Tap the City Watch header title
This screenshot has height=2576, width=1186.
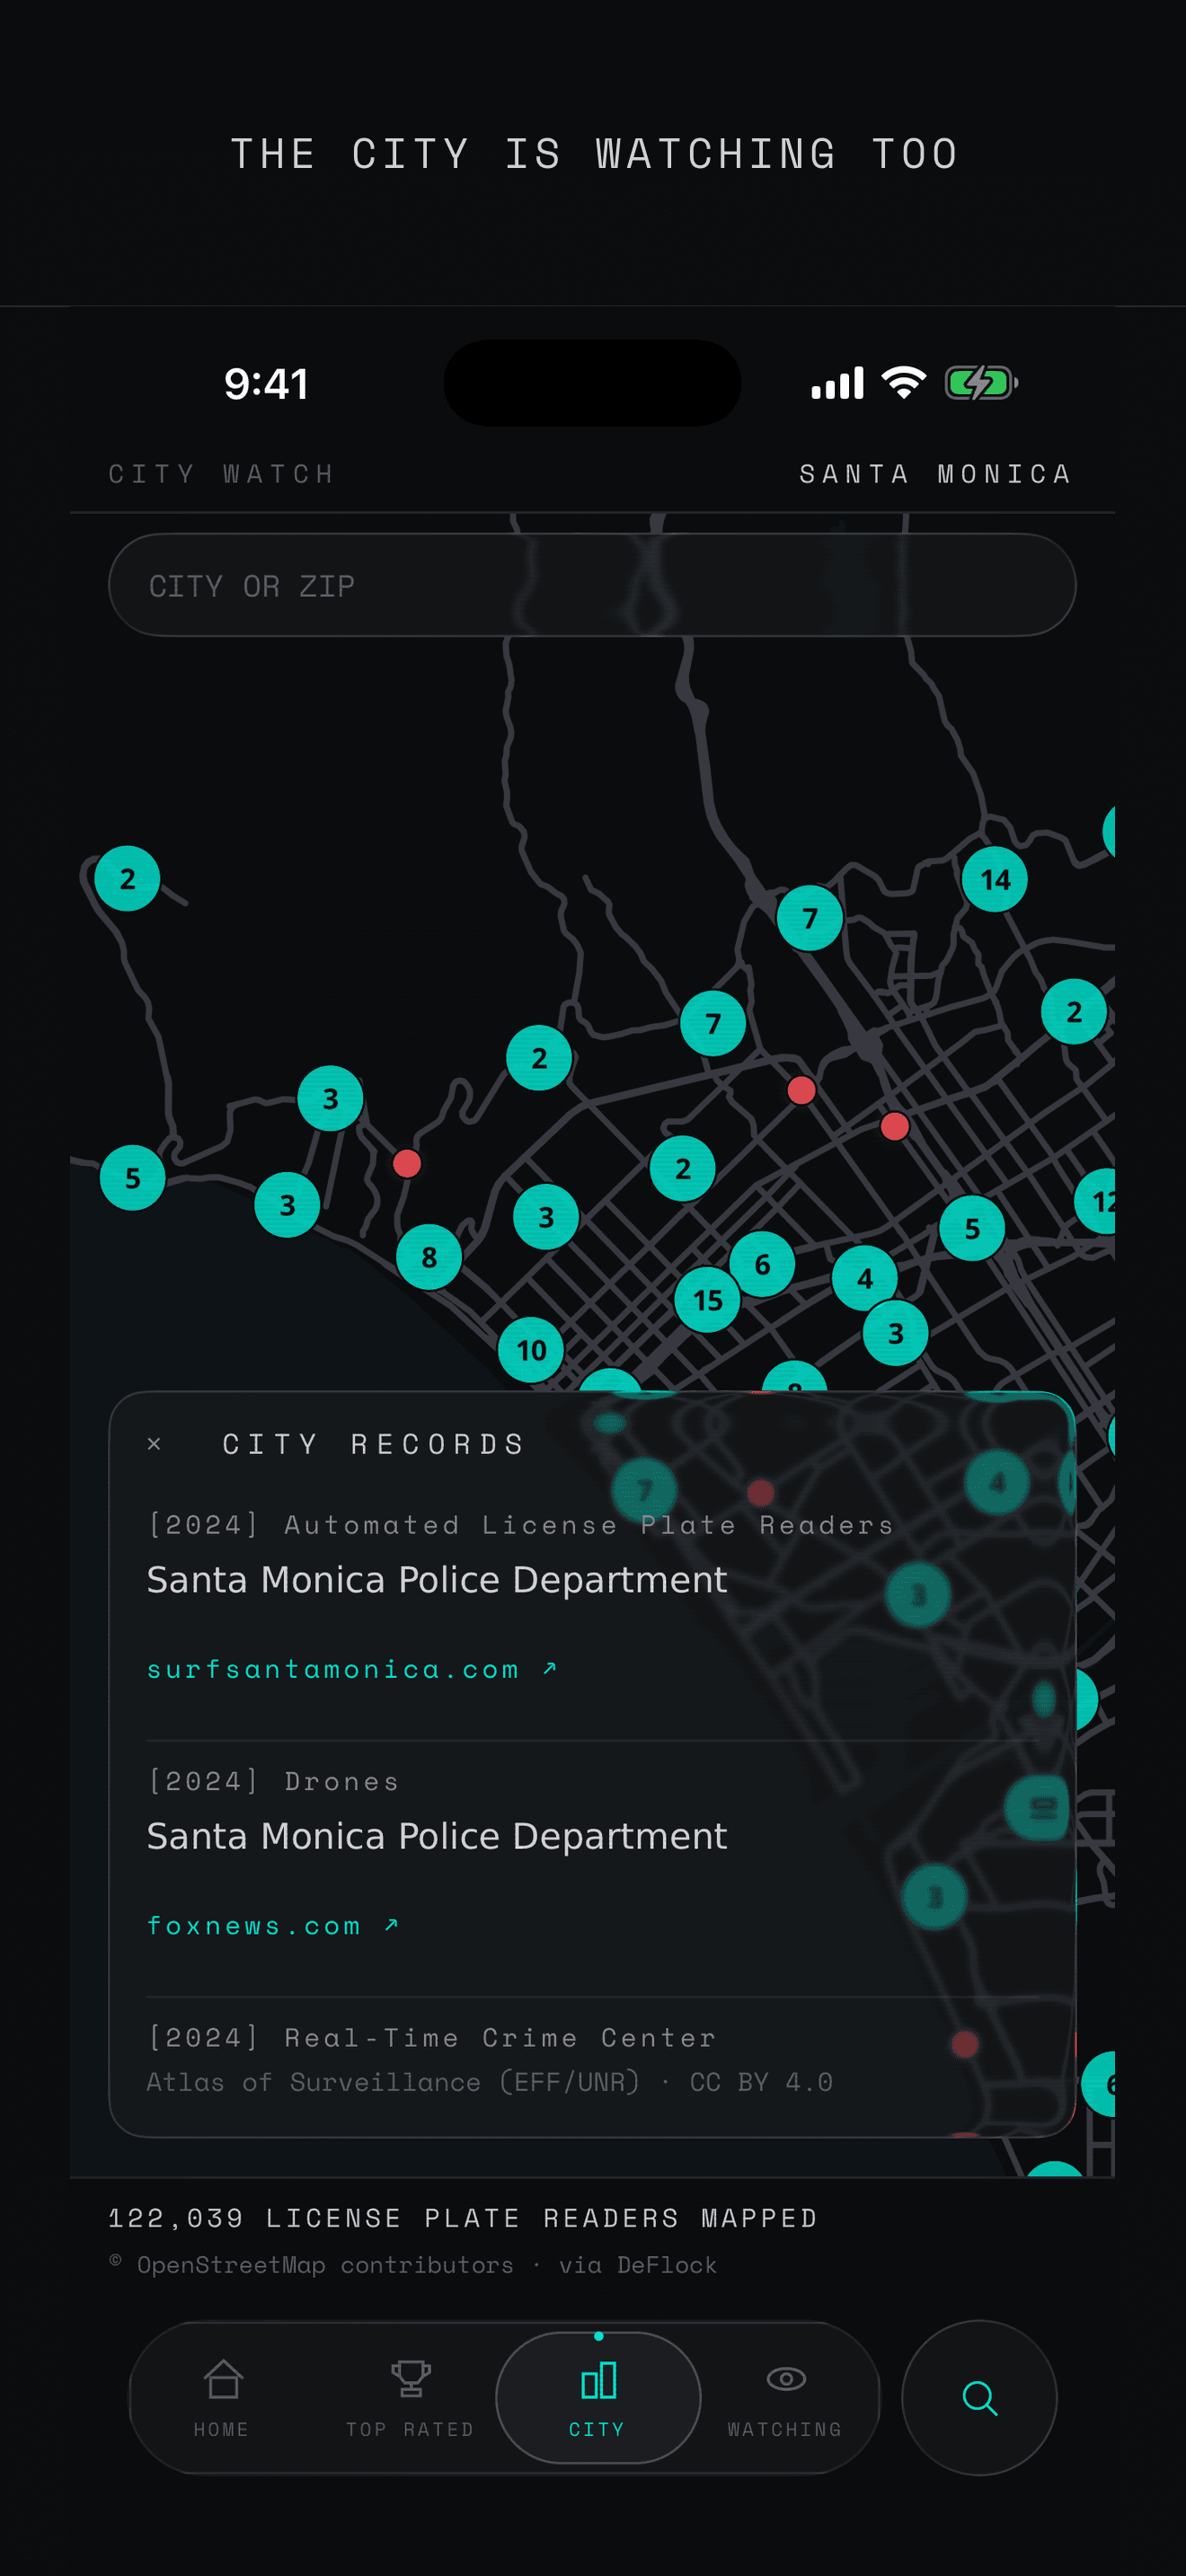(221, 473)
